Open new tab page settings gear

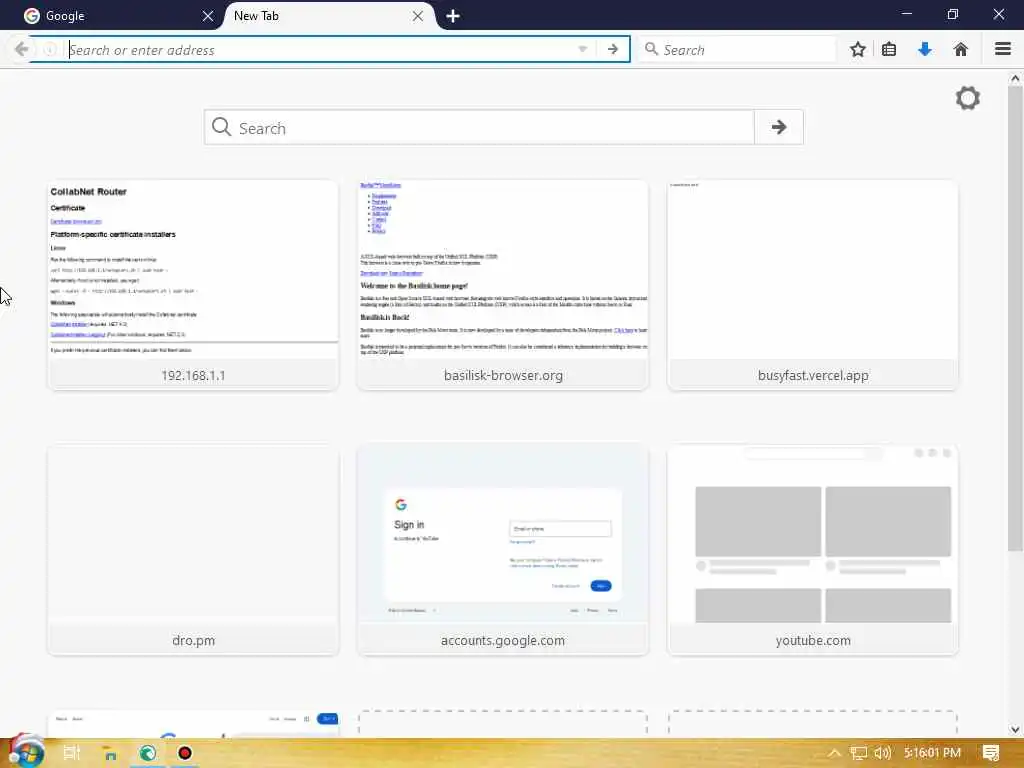coord(968,99)
